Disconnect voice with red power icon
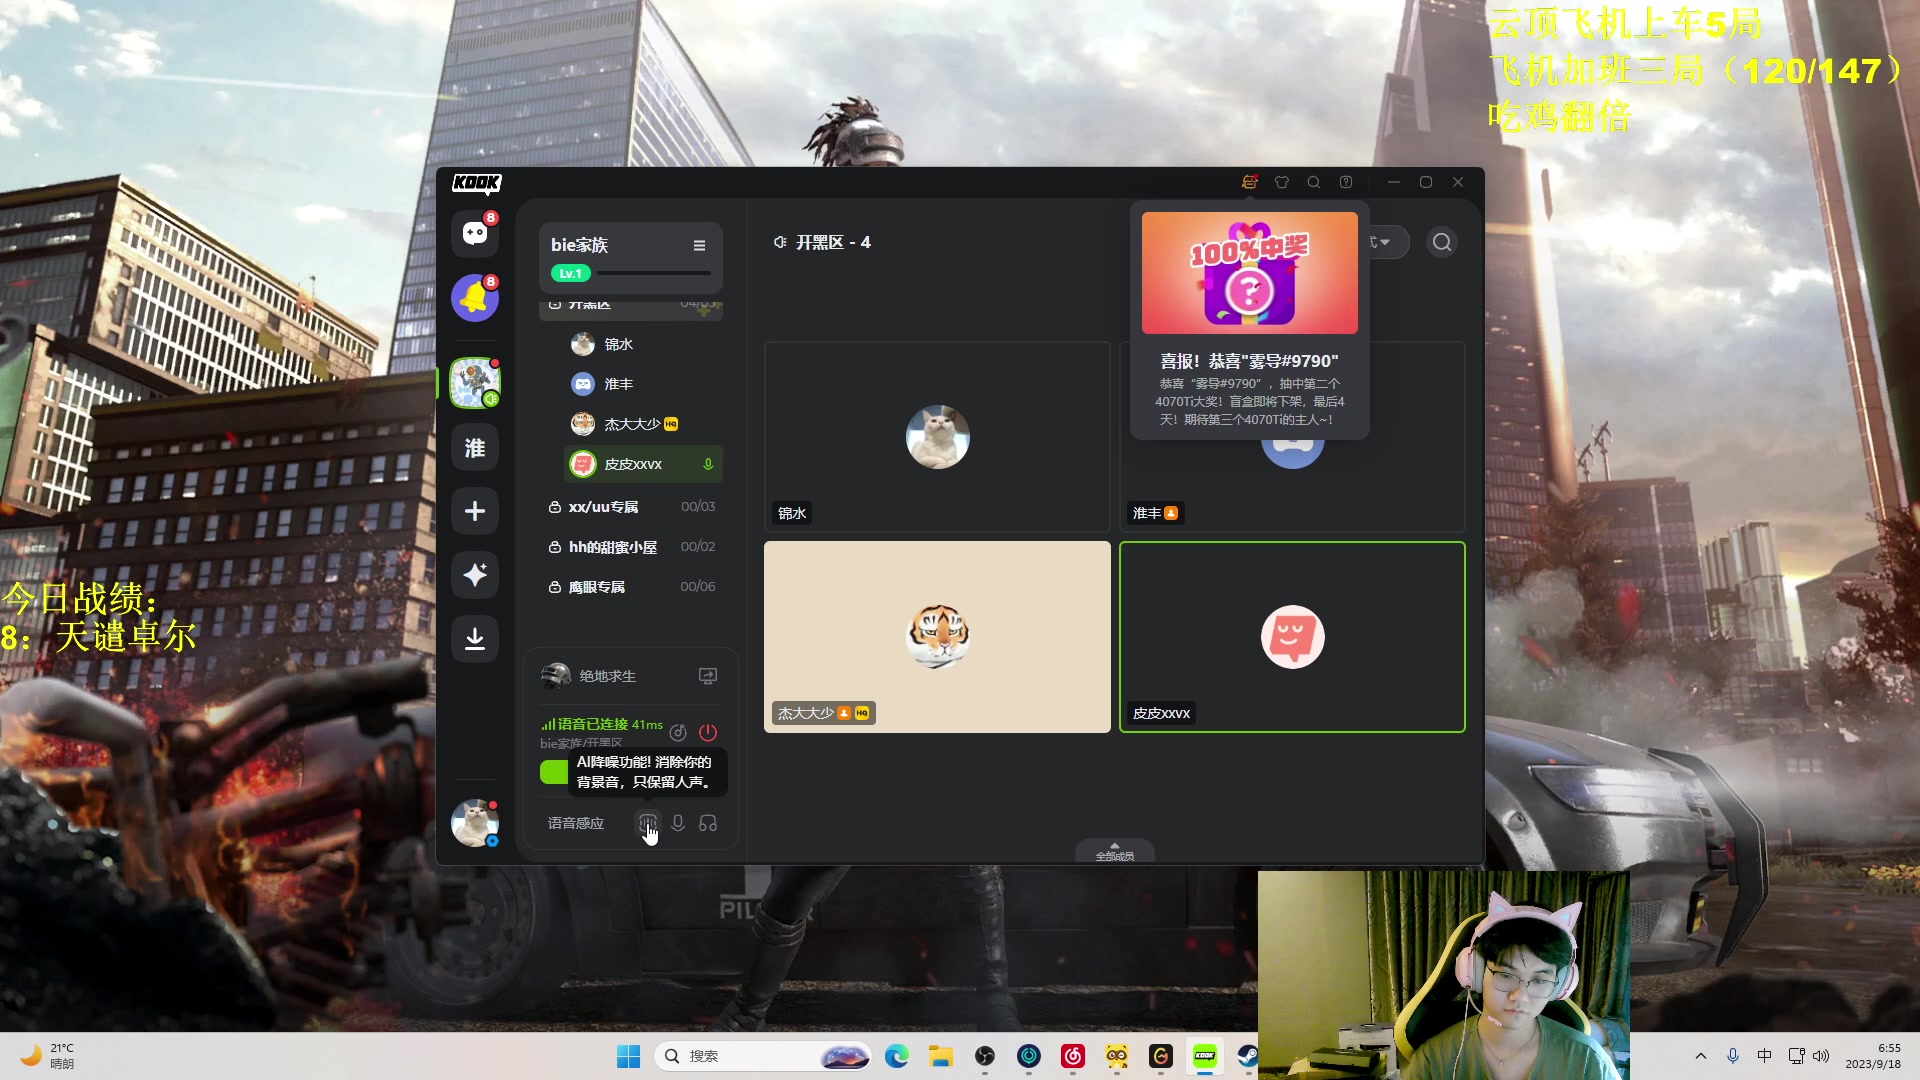1920x1080 pixels. tap(708, 732)
